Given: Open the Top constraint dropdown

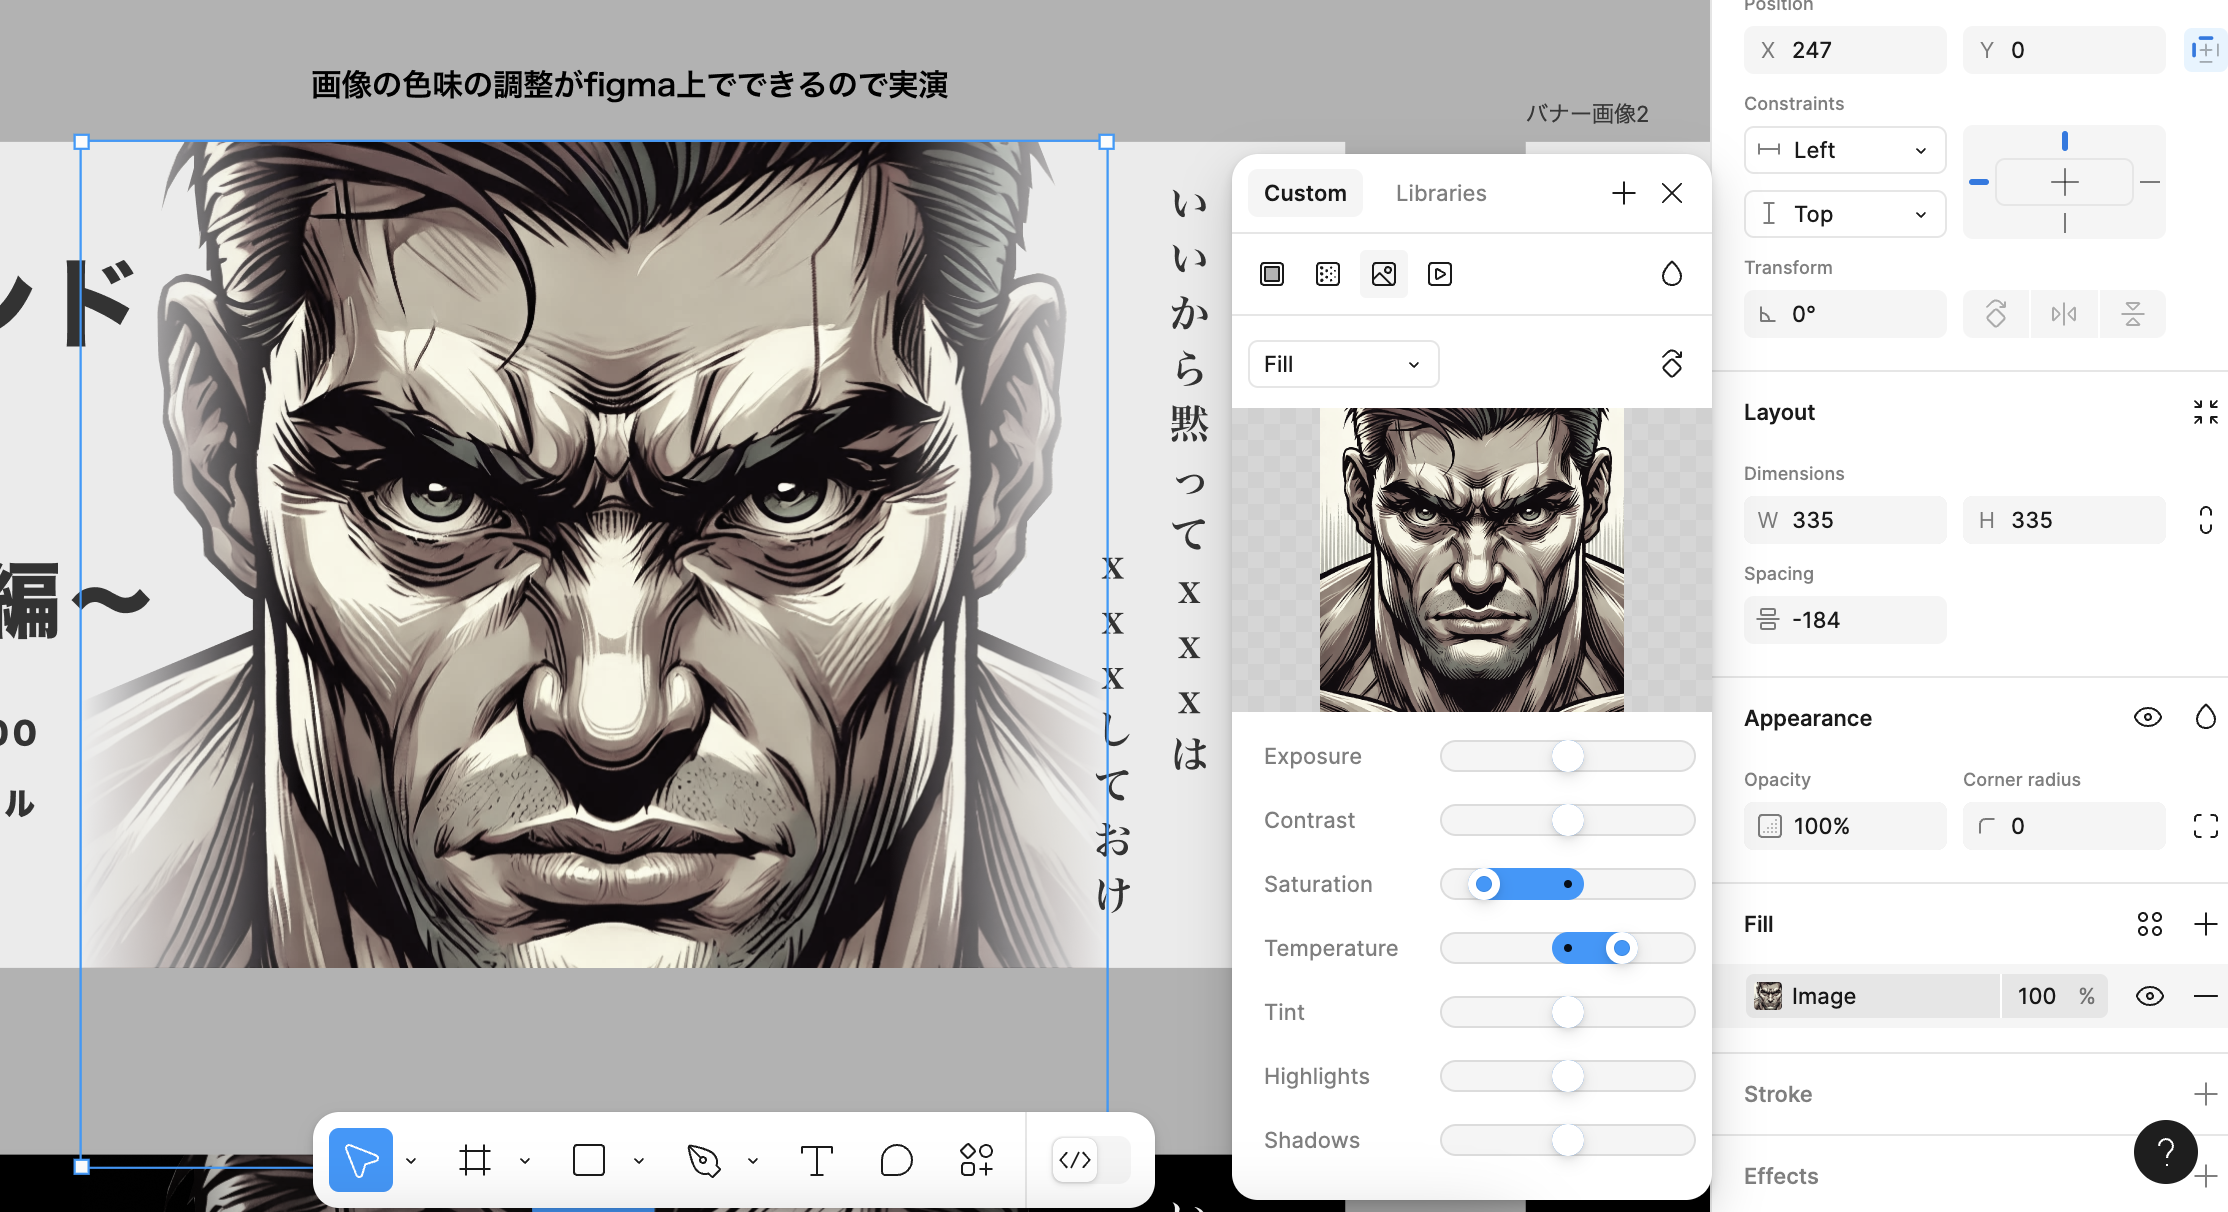Looking at the screenshot, I should click(1844, 214).
